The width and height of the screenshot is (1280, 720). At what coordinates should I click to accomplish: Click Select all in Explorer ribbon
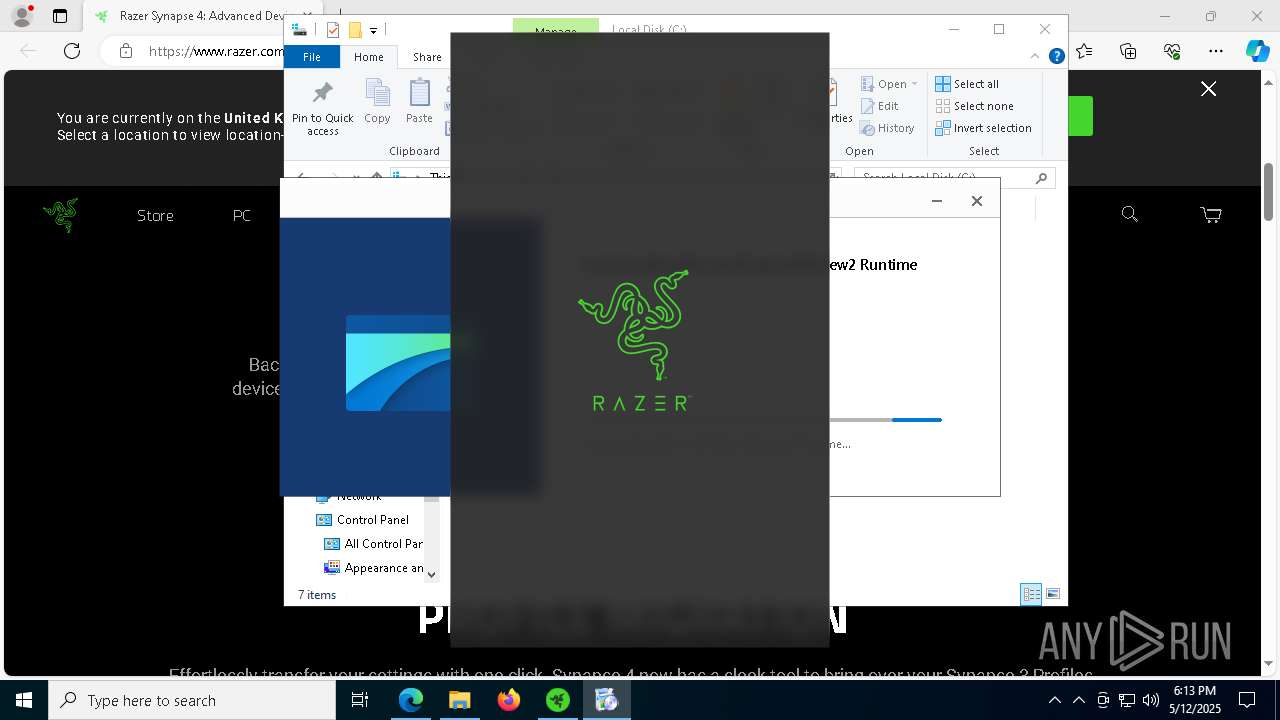click(967, 84)
